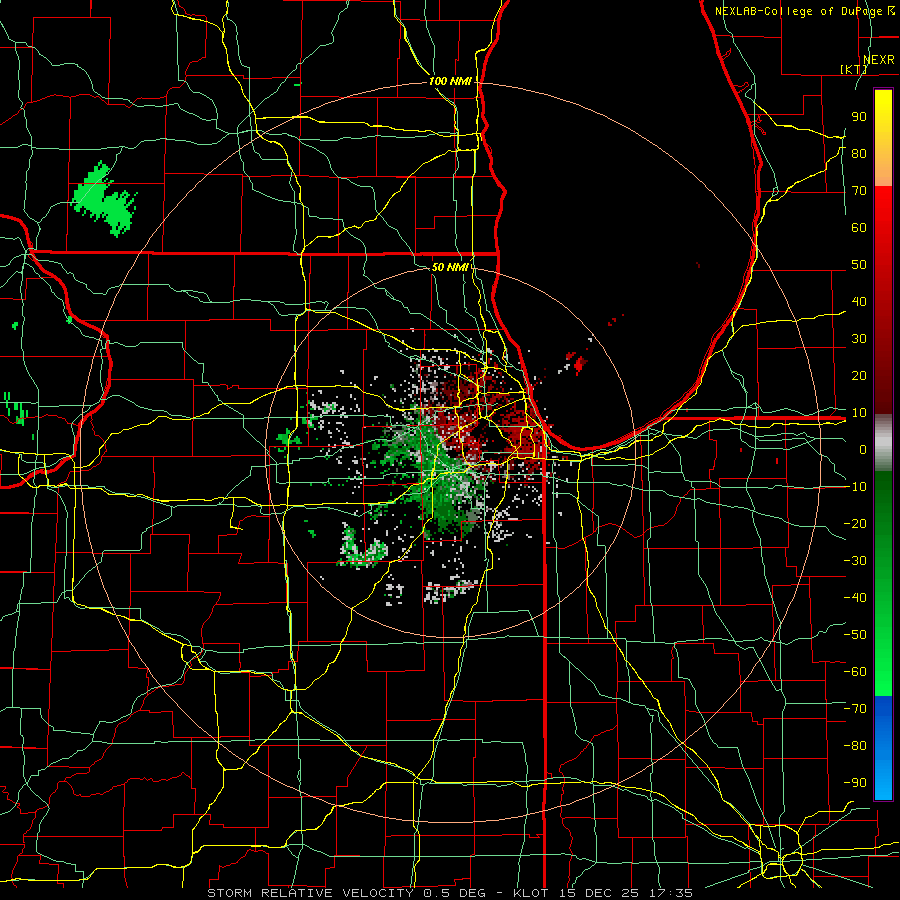Image resolution: width=900 pixels, height=900 pixels.
Task: Click the small red echo over the lake
Action: [580, 363]
